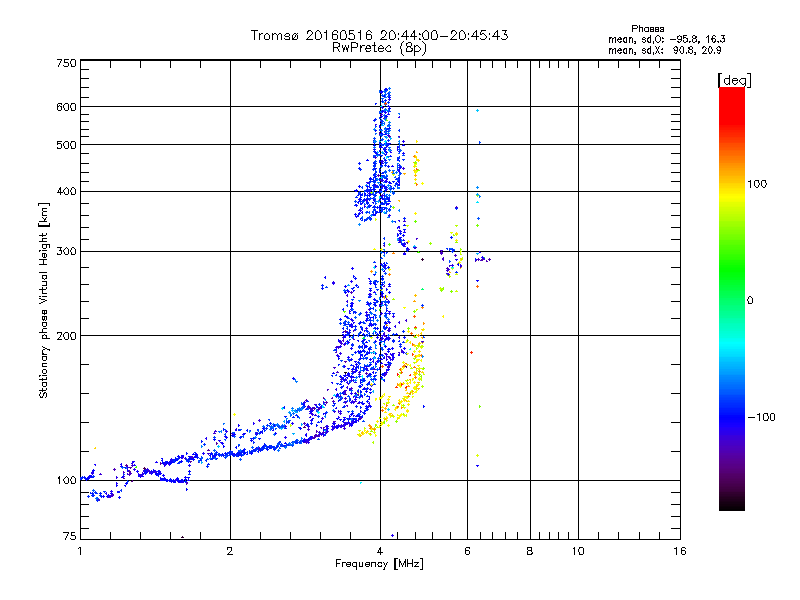Click the colorbar tick label '0'
The image size is (800, 600).
point(750,301)
